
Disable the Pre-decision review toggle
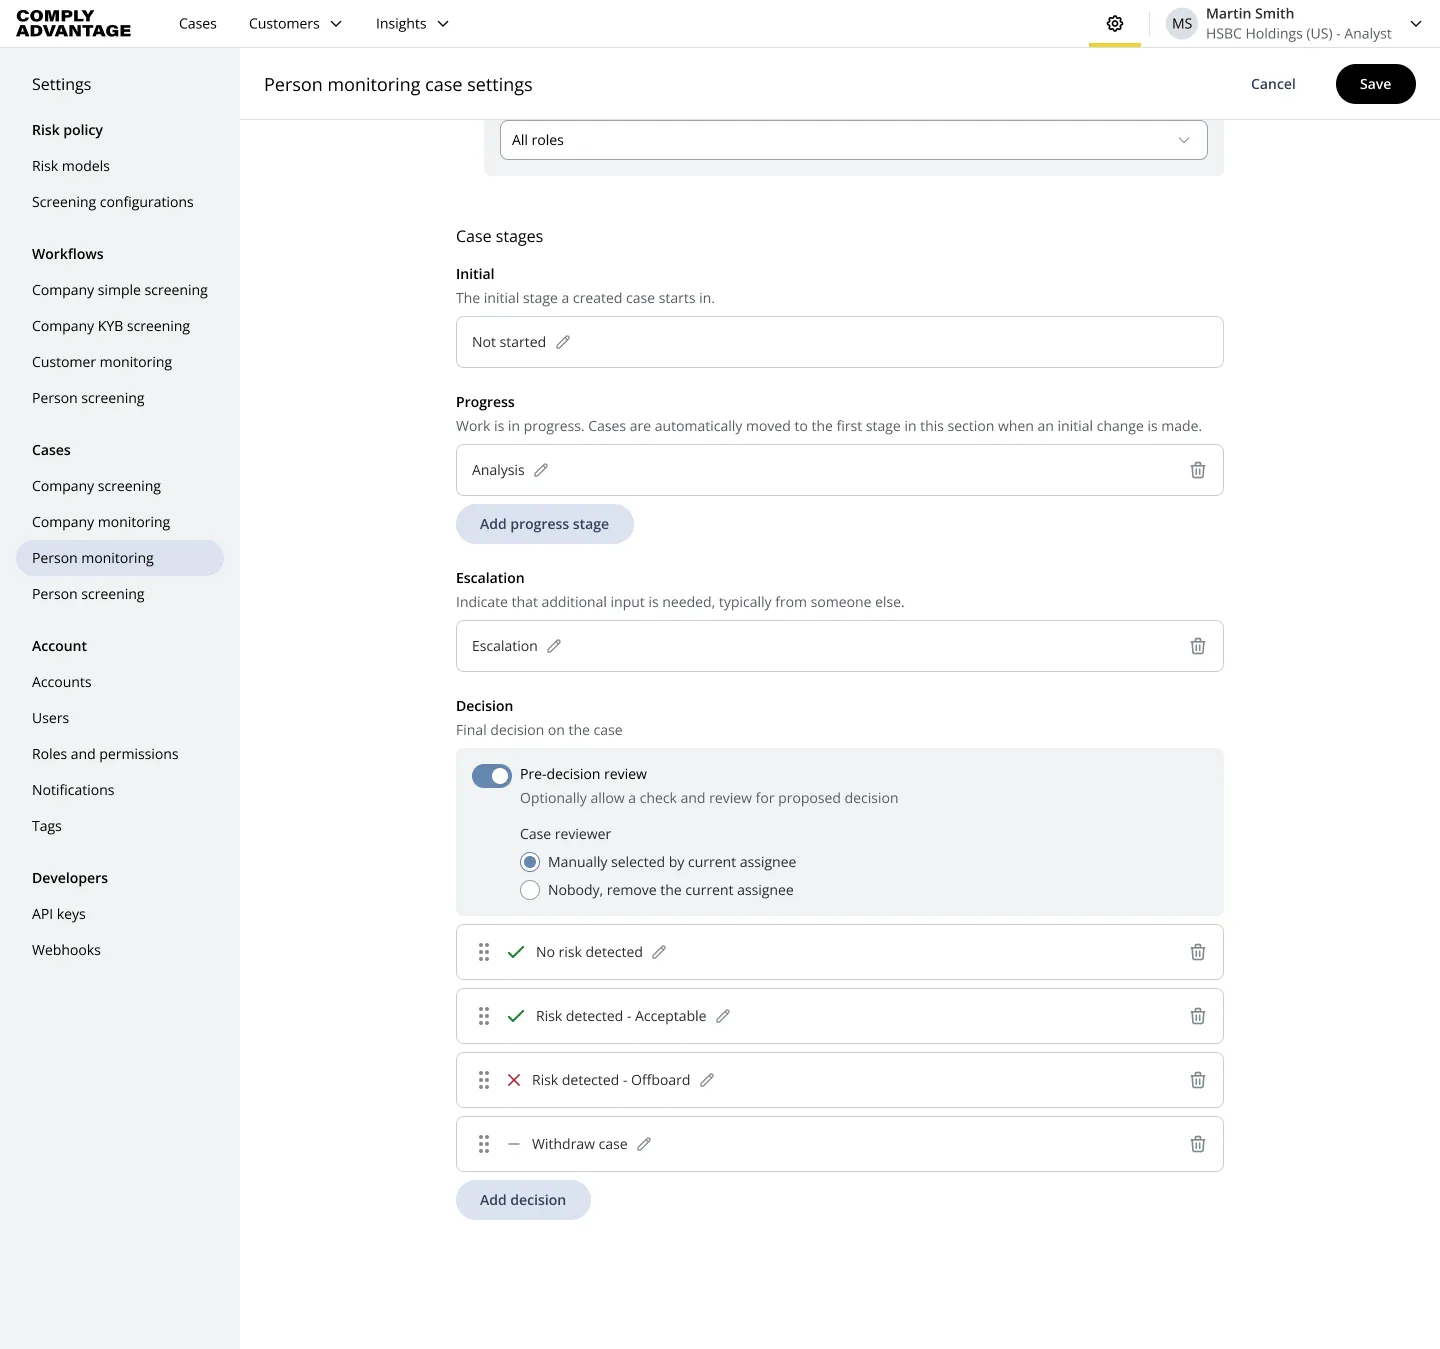click(491, 775)
